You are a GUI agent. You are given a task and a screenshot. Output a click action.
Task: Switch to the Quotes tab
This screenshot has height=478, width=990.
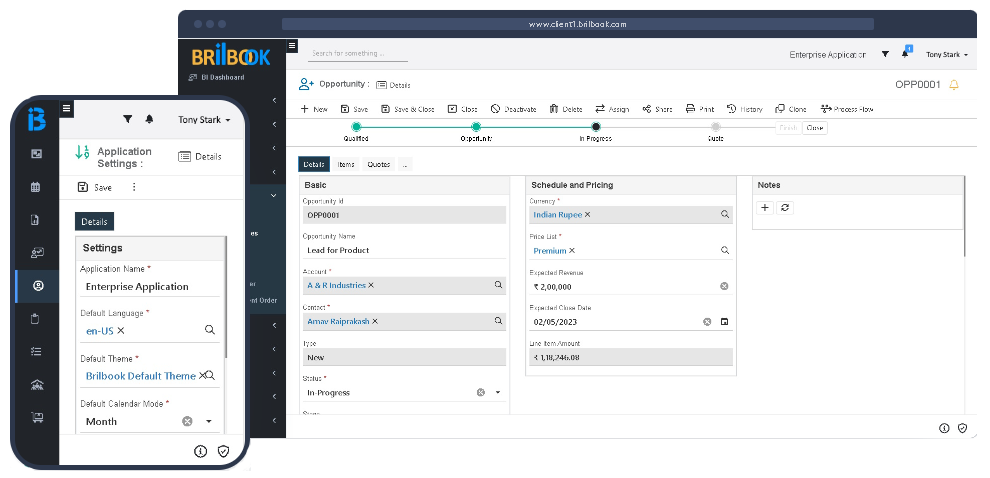379,164
